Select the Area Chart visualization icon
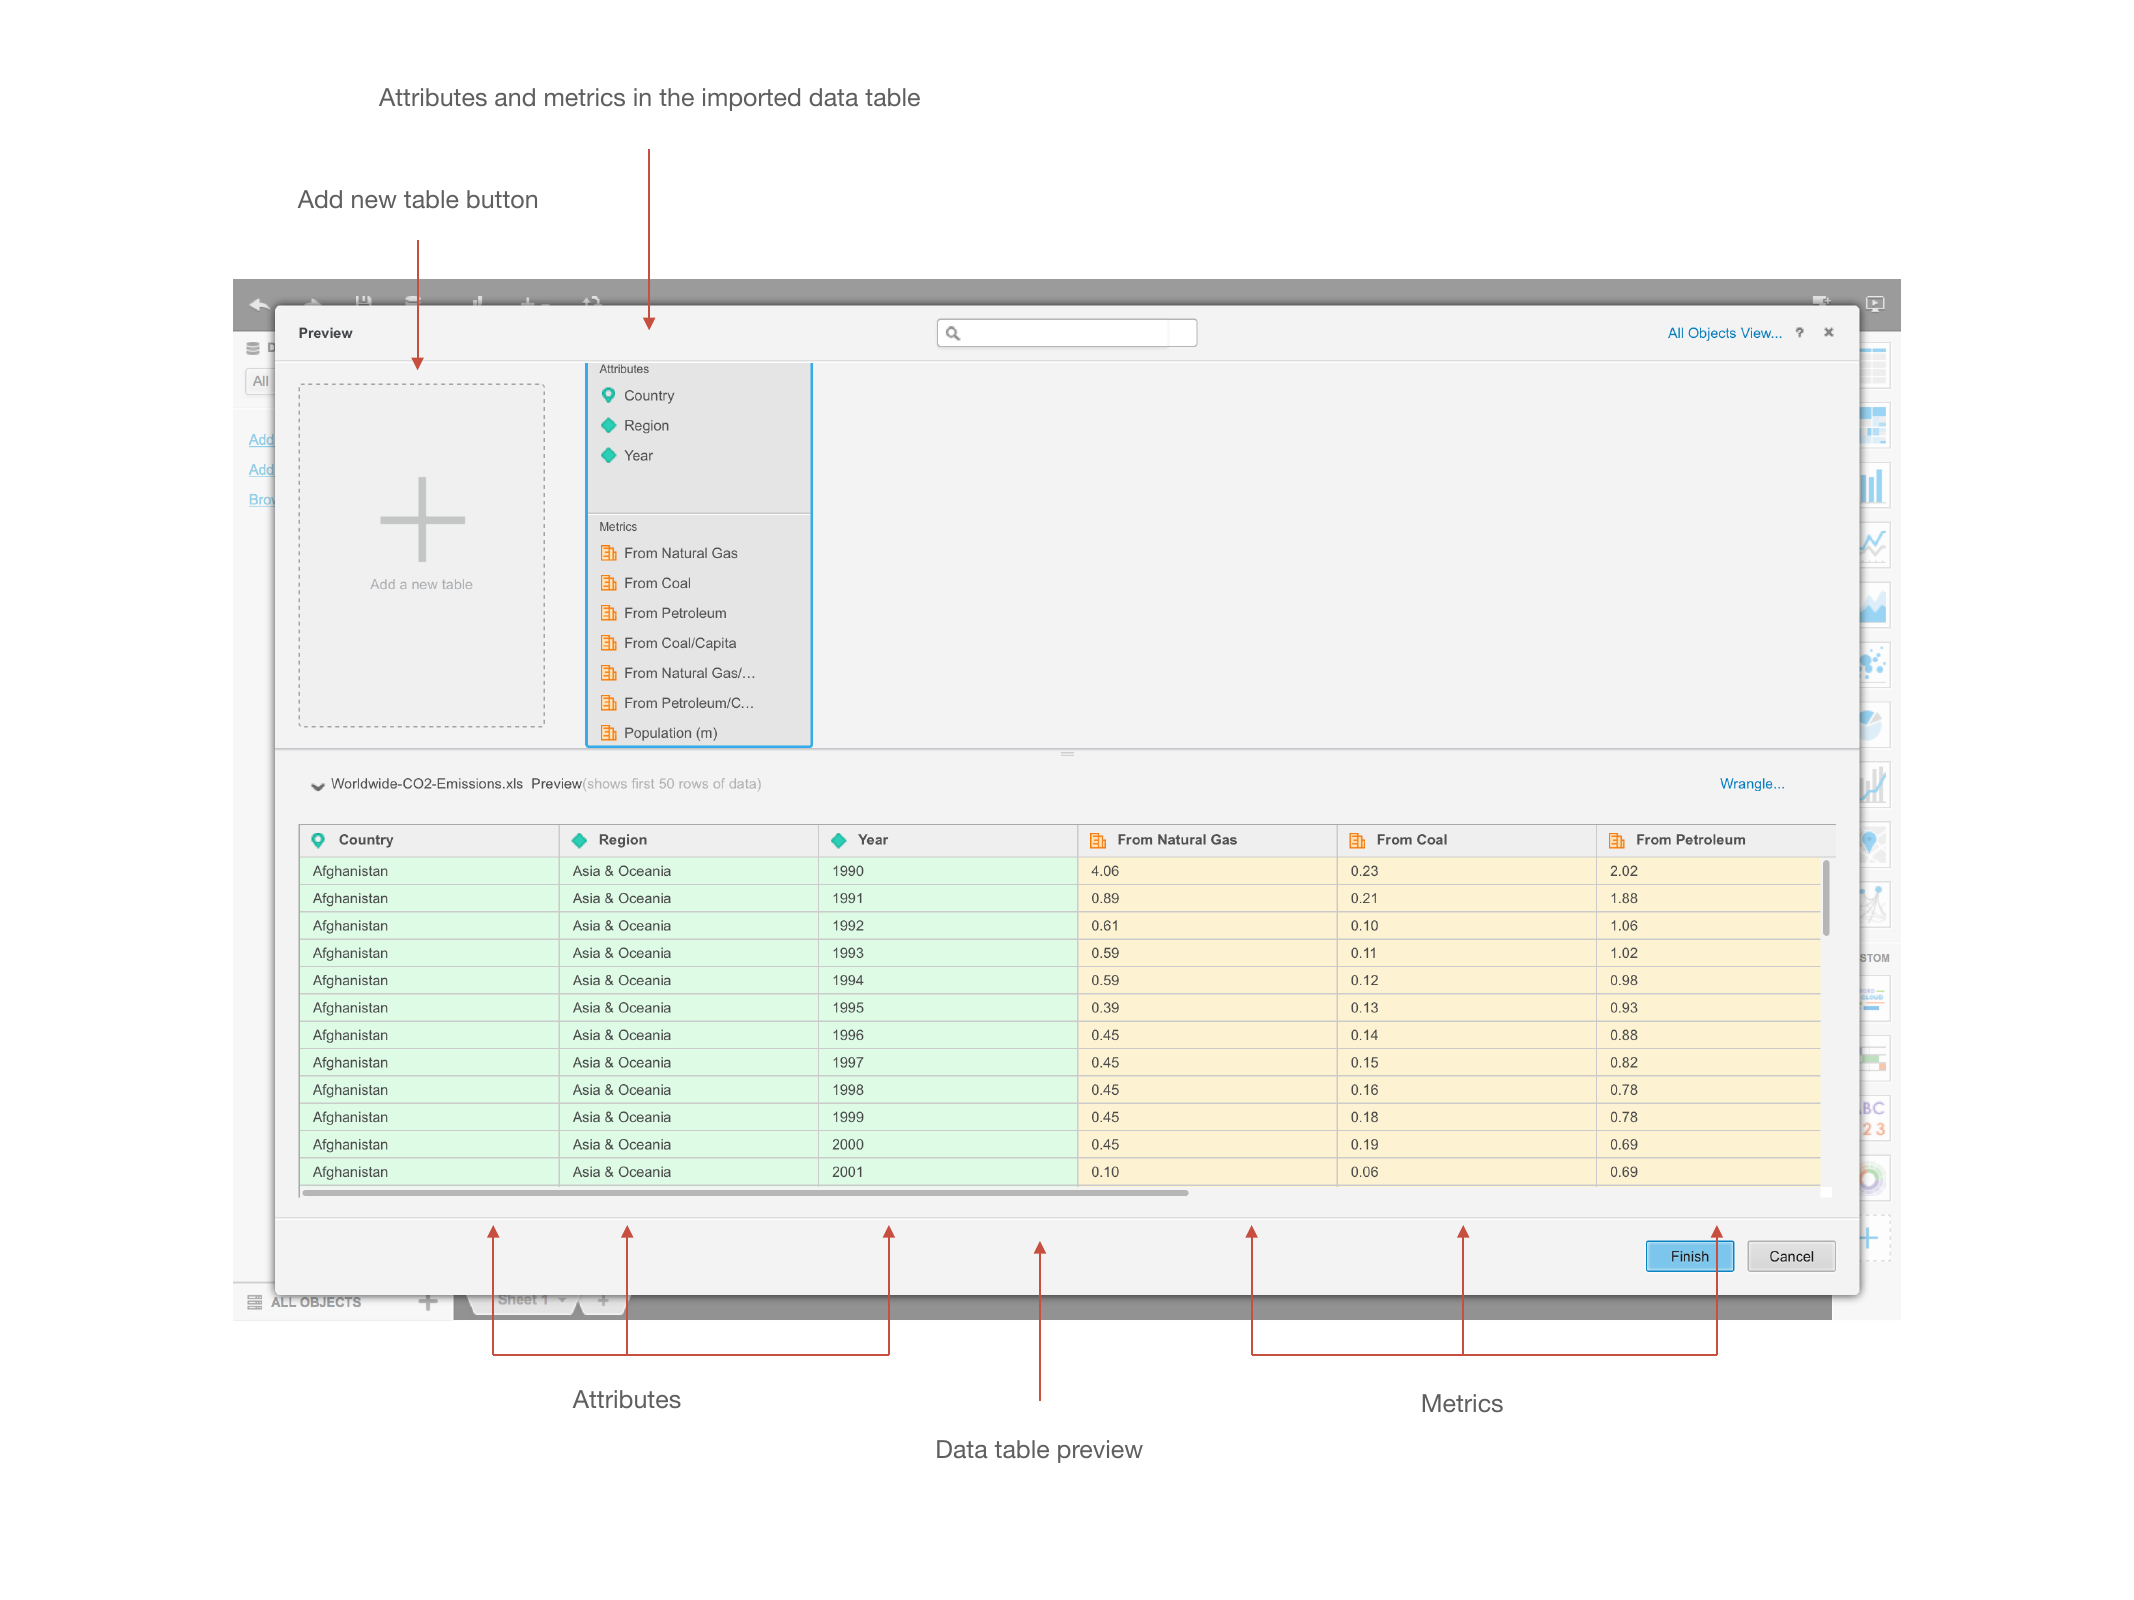Image resolution: width=2134 pixels, height=1600 pixels. click(x=1875, y=605)
